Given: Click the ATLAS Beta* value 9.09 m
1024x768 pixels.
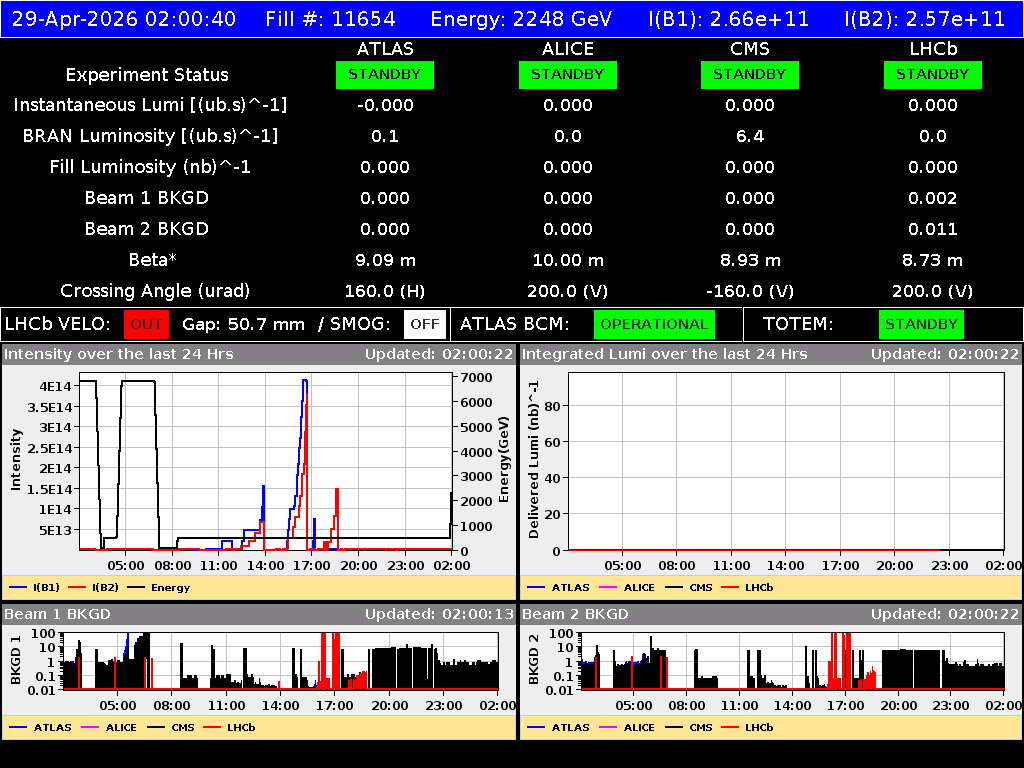Looking at the screenshot, I should click(x=385, y=261).
